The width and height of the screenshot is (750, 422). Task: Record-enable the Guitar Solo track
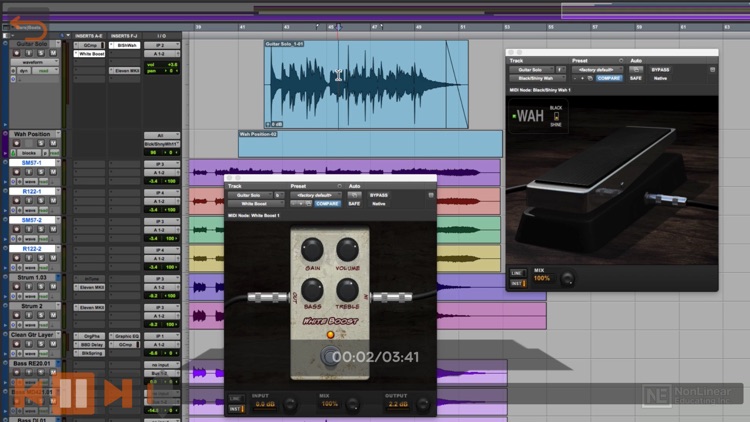[17, 53]
